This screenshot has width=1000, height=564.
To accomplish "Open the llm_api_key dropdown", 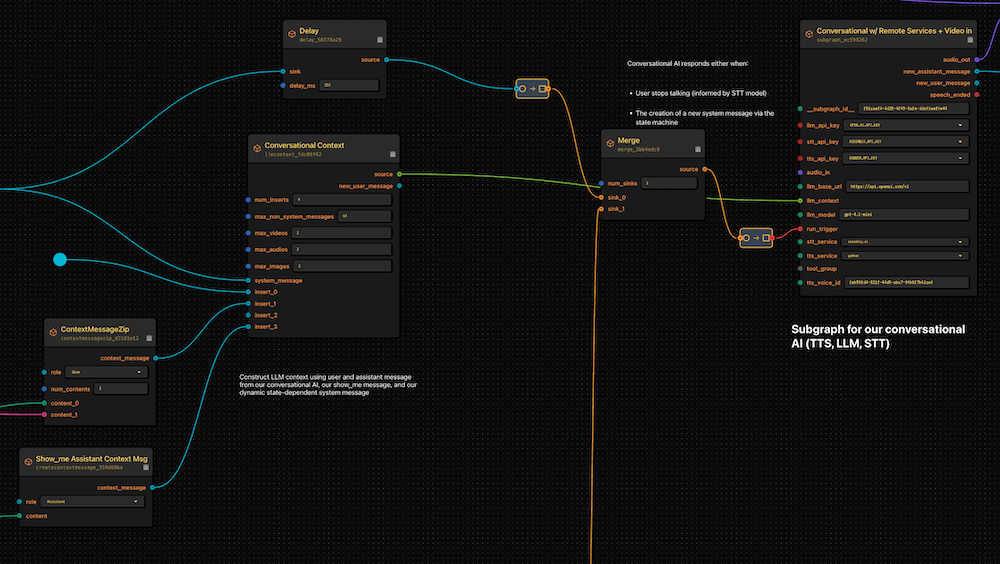I will pyautogui.click(x=906, y=125).
